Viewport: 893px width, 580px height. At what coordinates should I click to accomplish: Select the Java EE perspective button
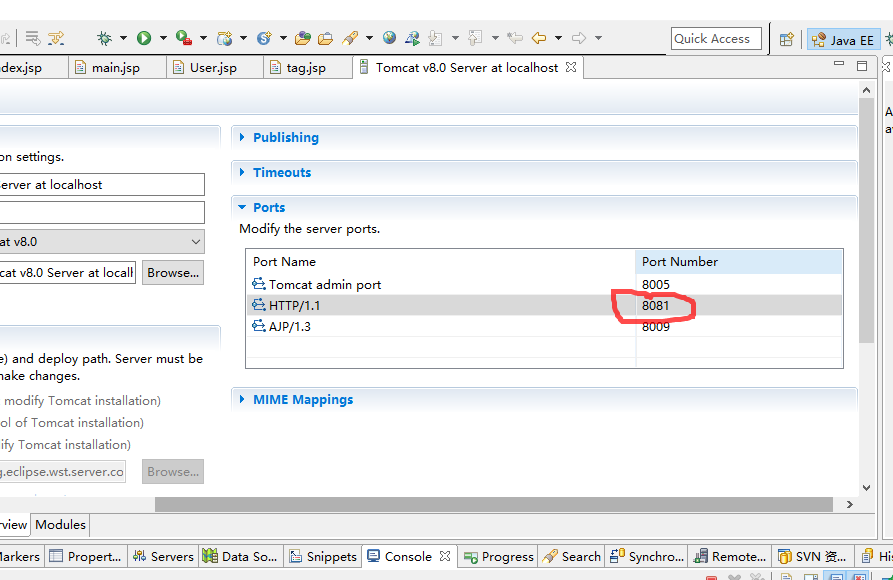coord(843,40)
